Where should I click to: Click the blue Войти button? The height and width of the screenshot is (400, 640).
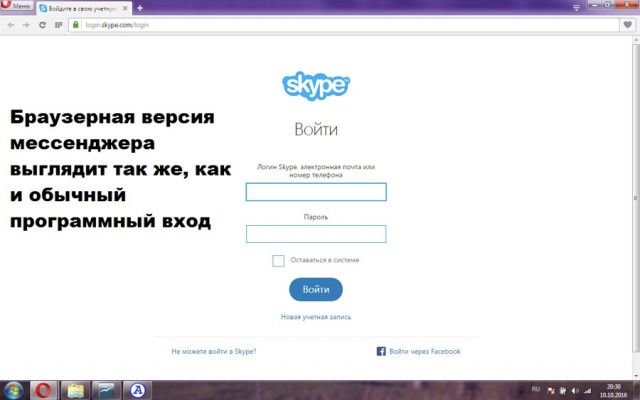316,289
